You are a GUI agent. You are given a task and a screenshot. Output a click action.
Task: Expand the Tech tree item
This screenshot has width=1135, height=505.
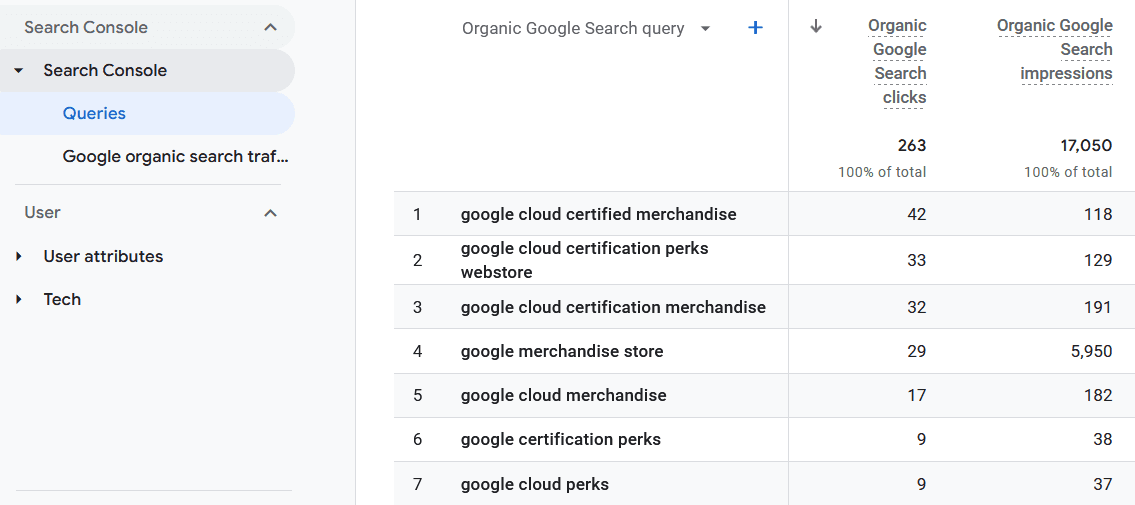19,300
